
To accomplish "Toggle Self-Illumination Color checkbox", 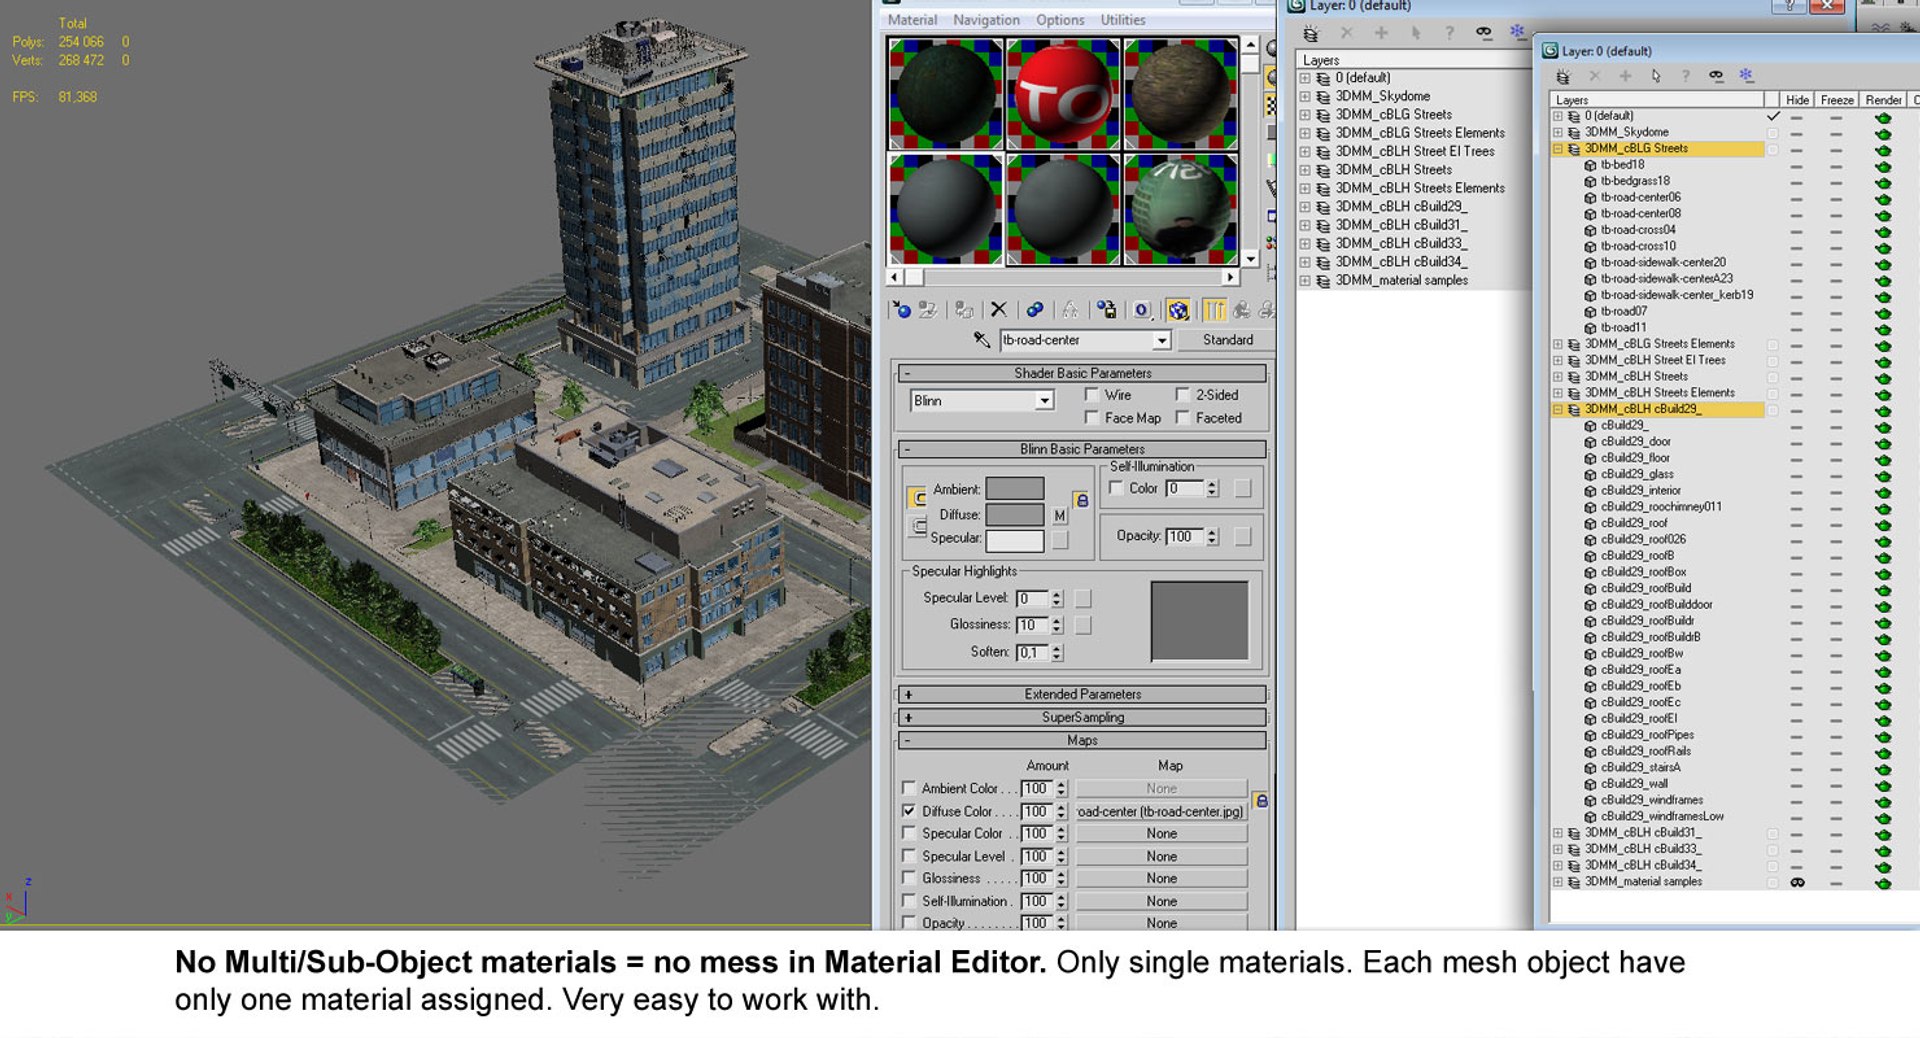I will (x=1116, y=488).
